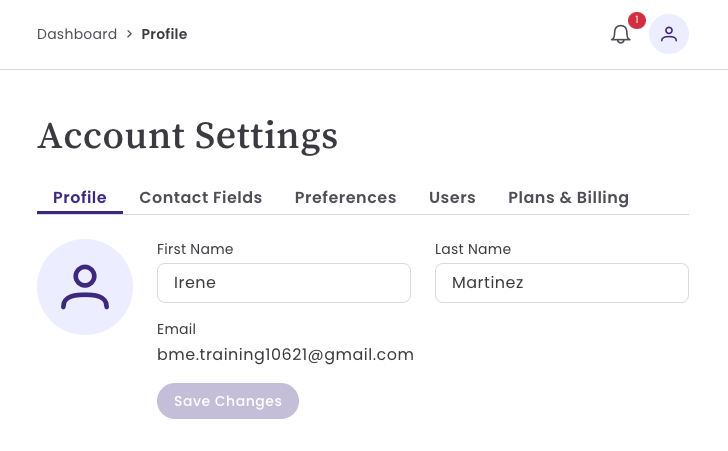
Task: Click the First Name label
Action: 195,249
